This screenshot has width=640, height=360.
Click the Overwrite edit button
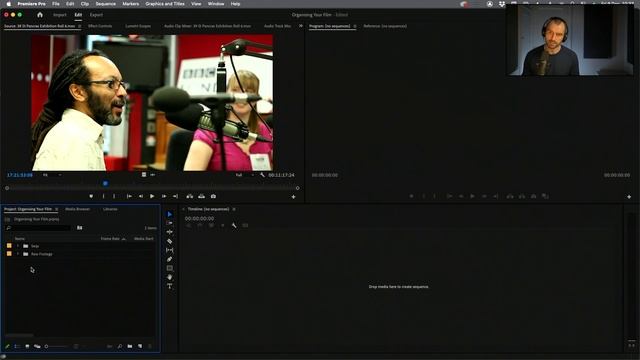coord(202,196)
